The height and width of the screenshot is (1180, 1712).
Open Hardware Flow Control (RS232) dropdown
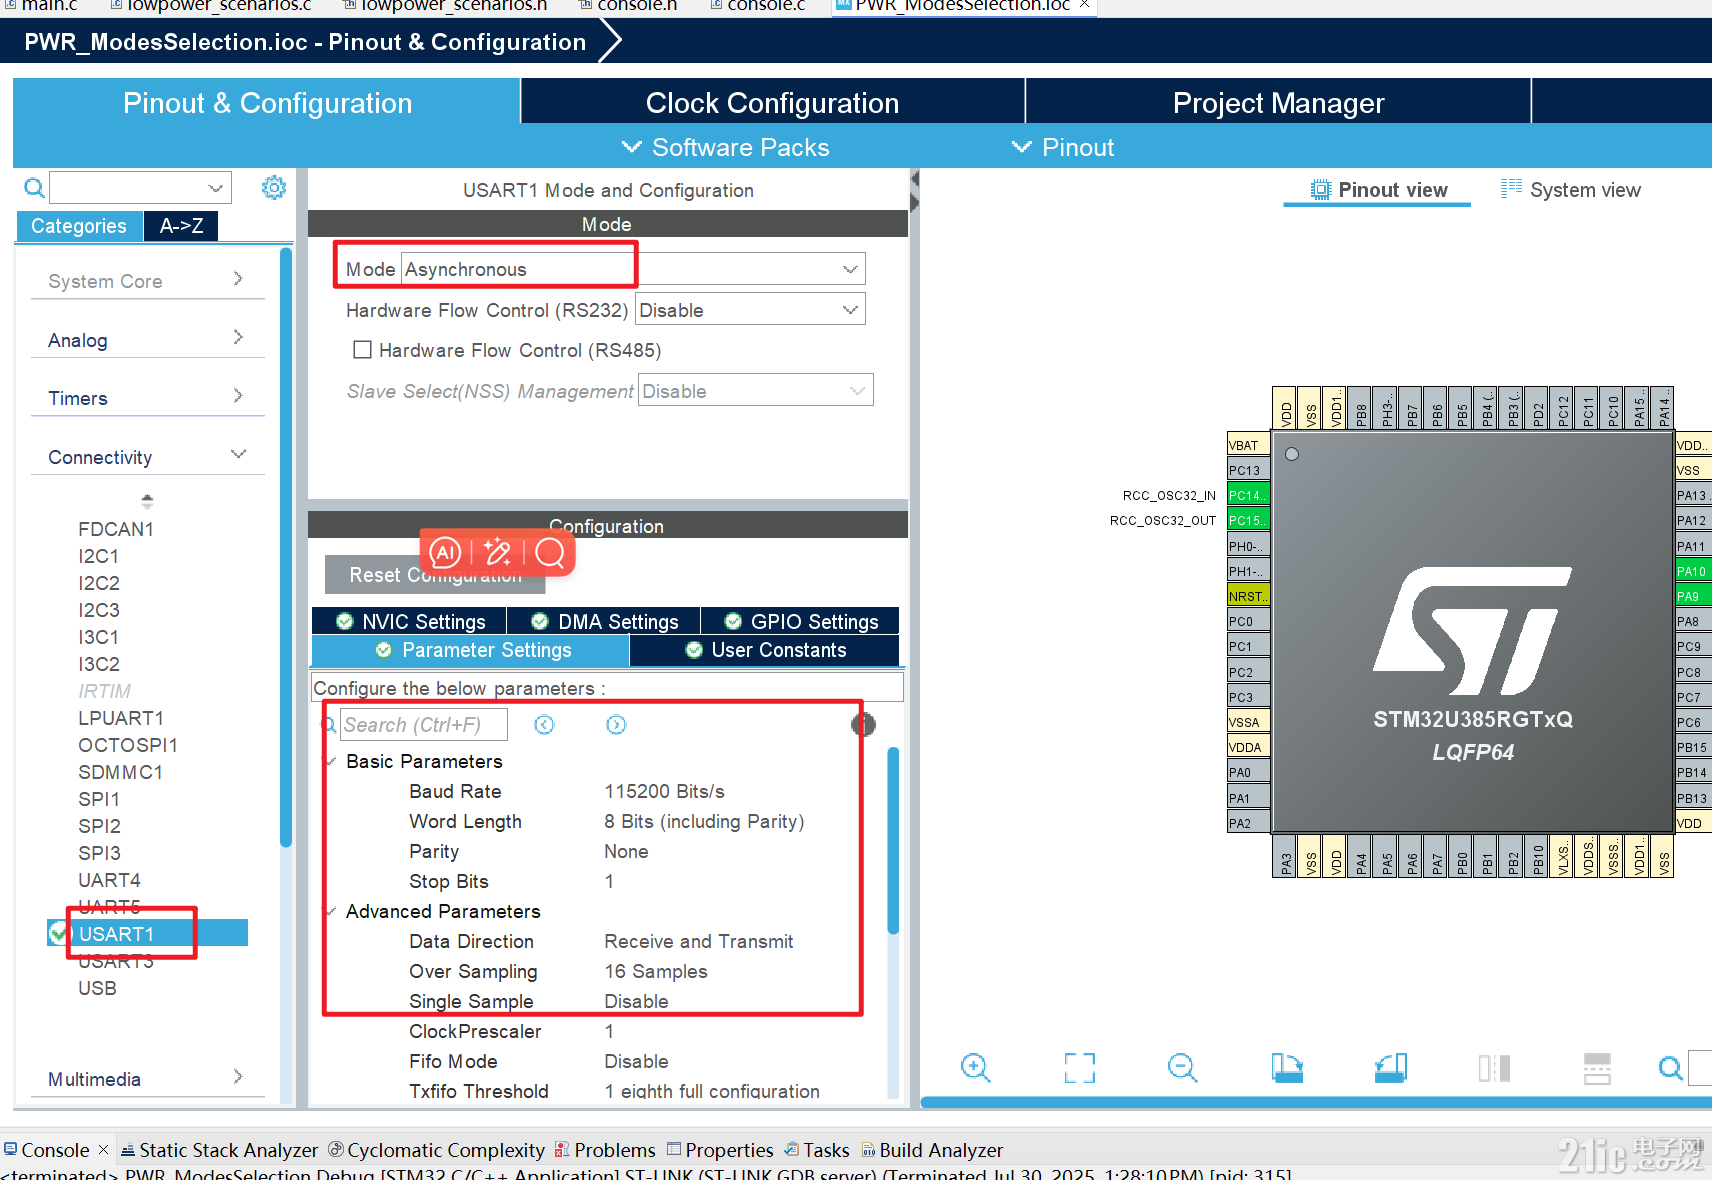[x=750, y=310]
